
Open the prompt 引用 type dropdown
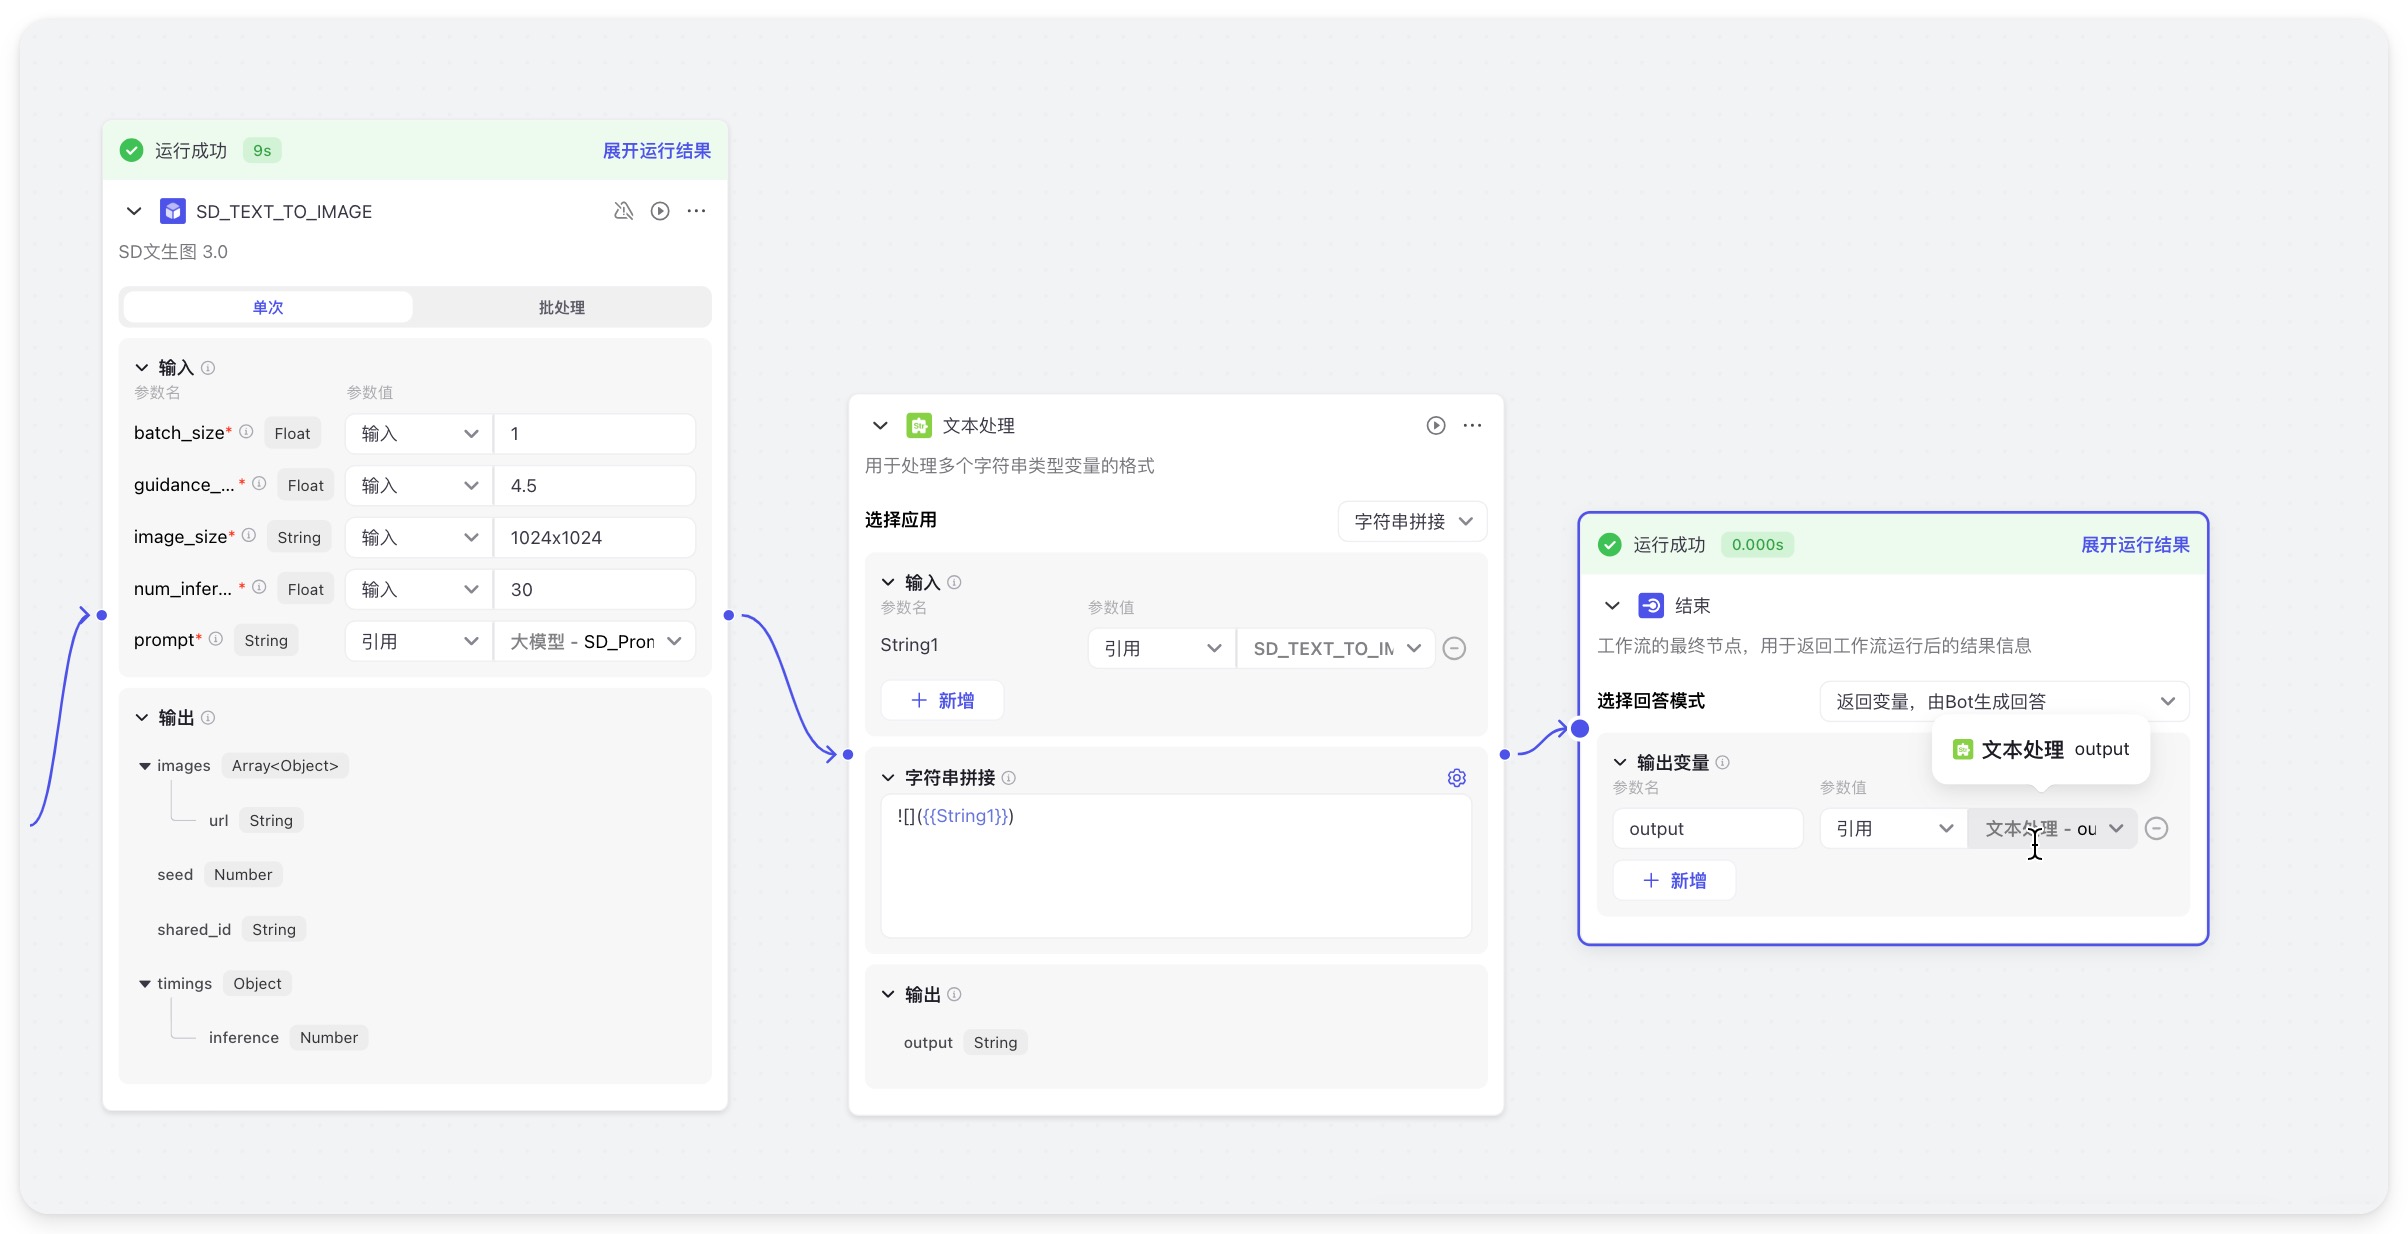(419, 642)
